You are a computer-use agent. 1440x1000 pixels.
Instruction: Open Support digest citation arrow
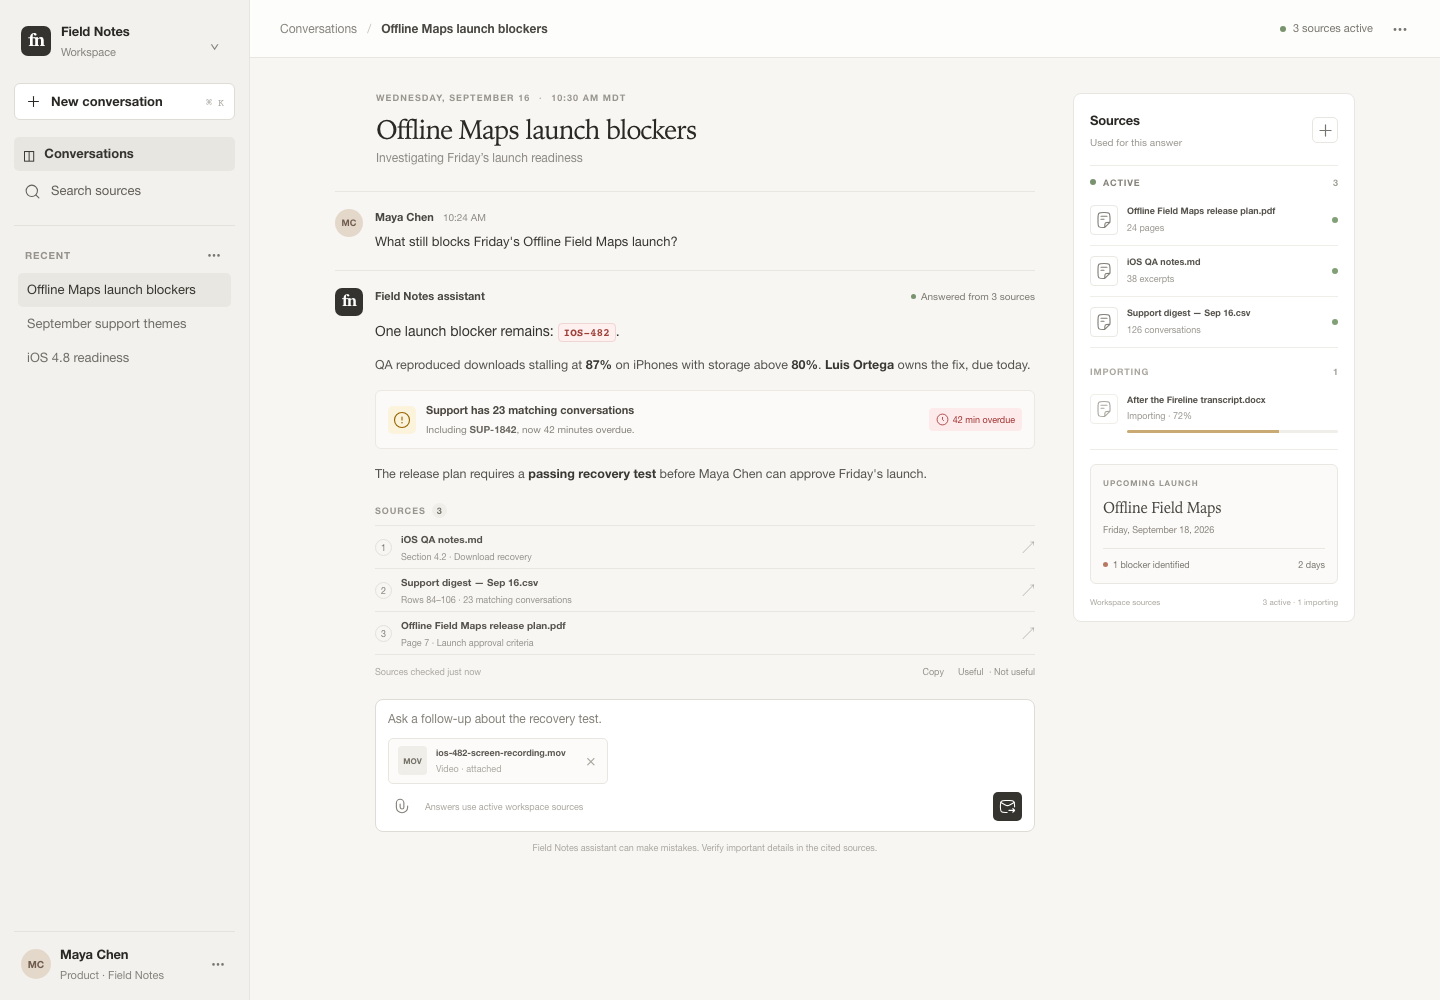[x=1028, y=590]
